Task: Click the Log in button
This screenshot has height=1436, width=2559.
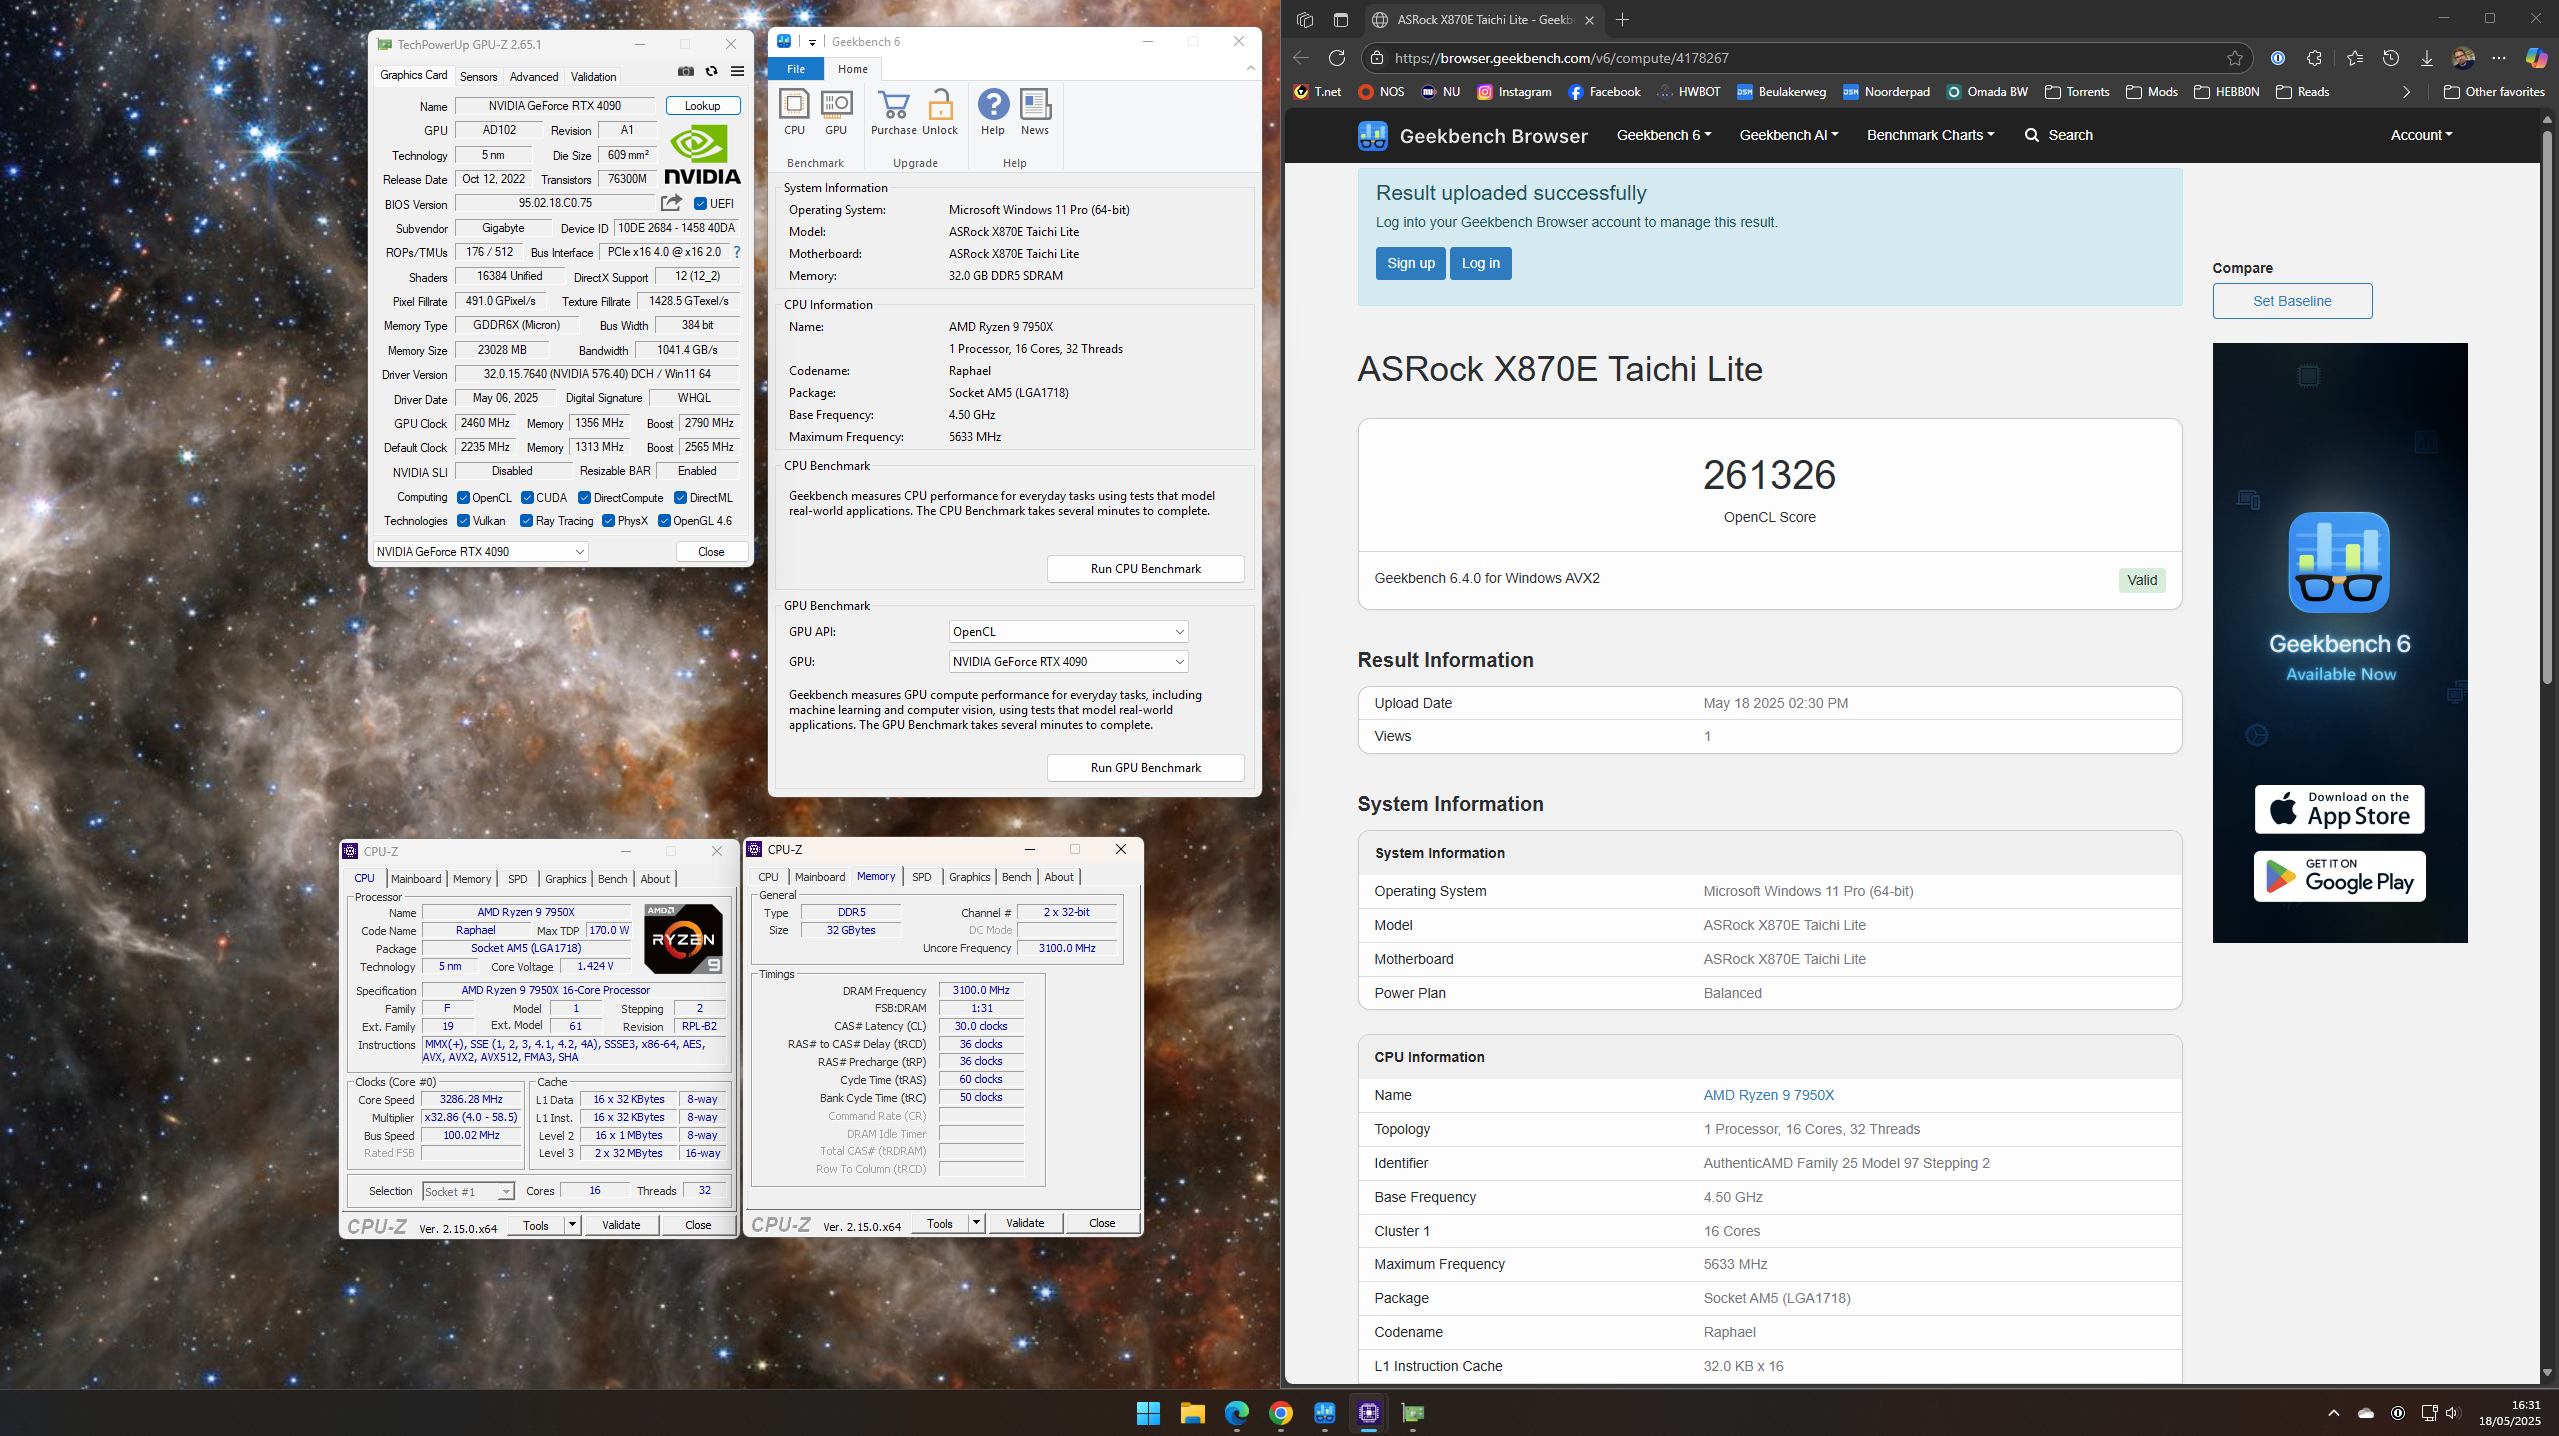Action: pos(1480,263)
